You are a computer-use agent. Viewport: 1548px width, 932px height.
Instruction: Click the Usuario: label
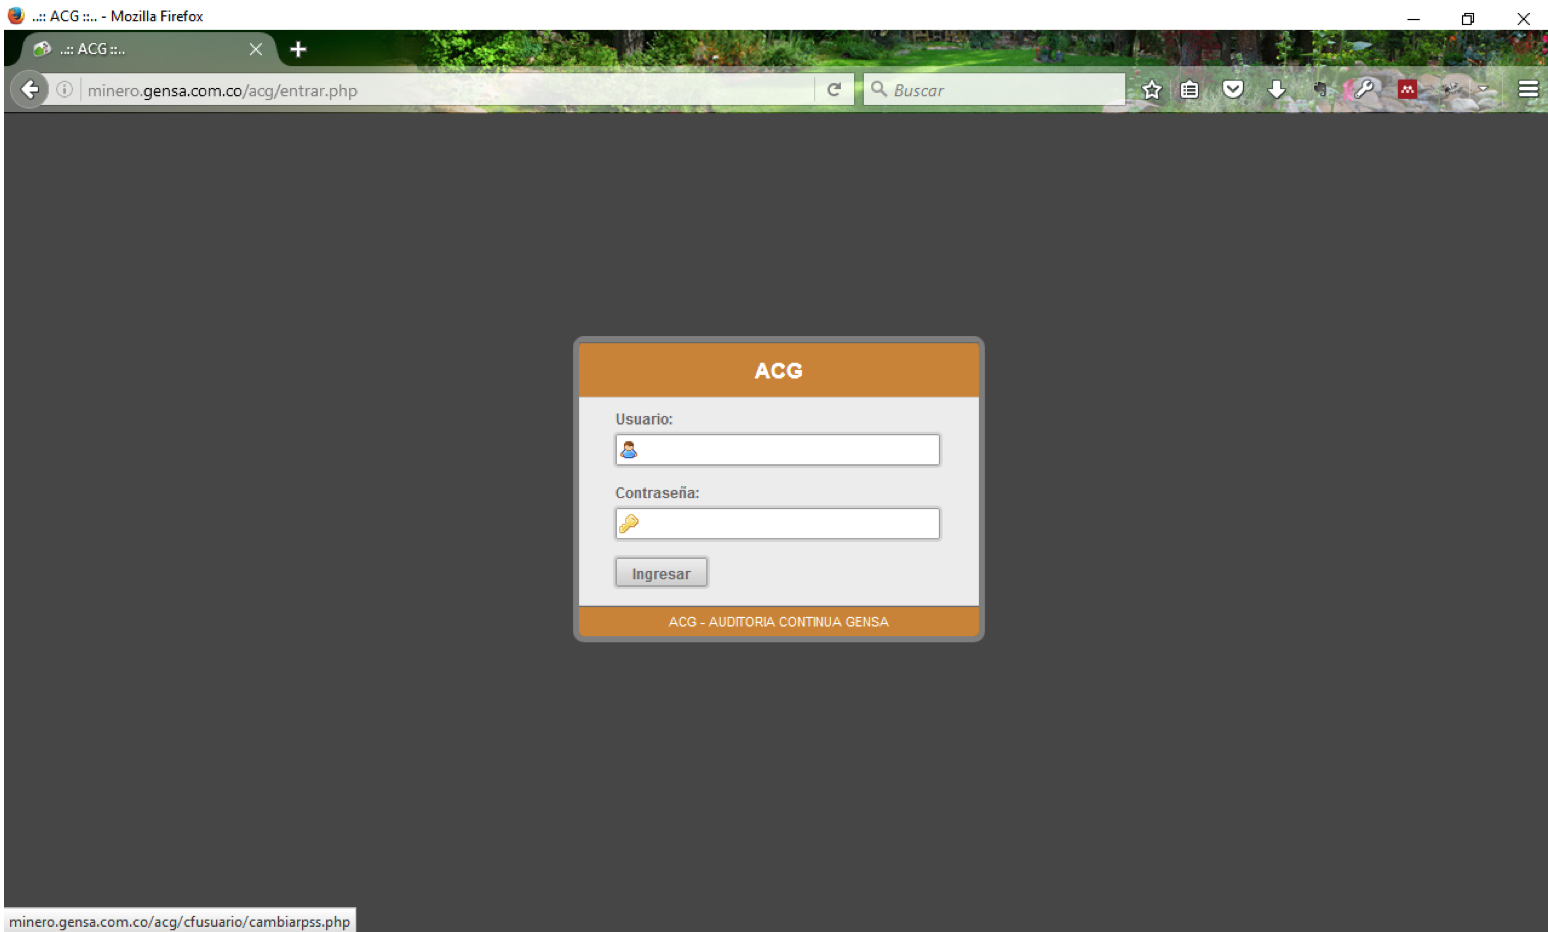[x=644, y=419]
